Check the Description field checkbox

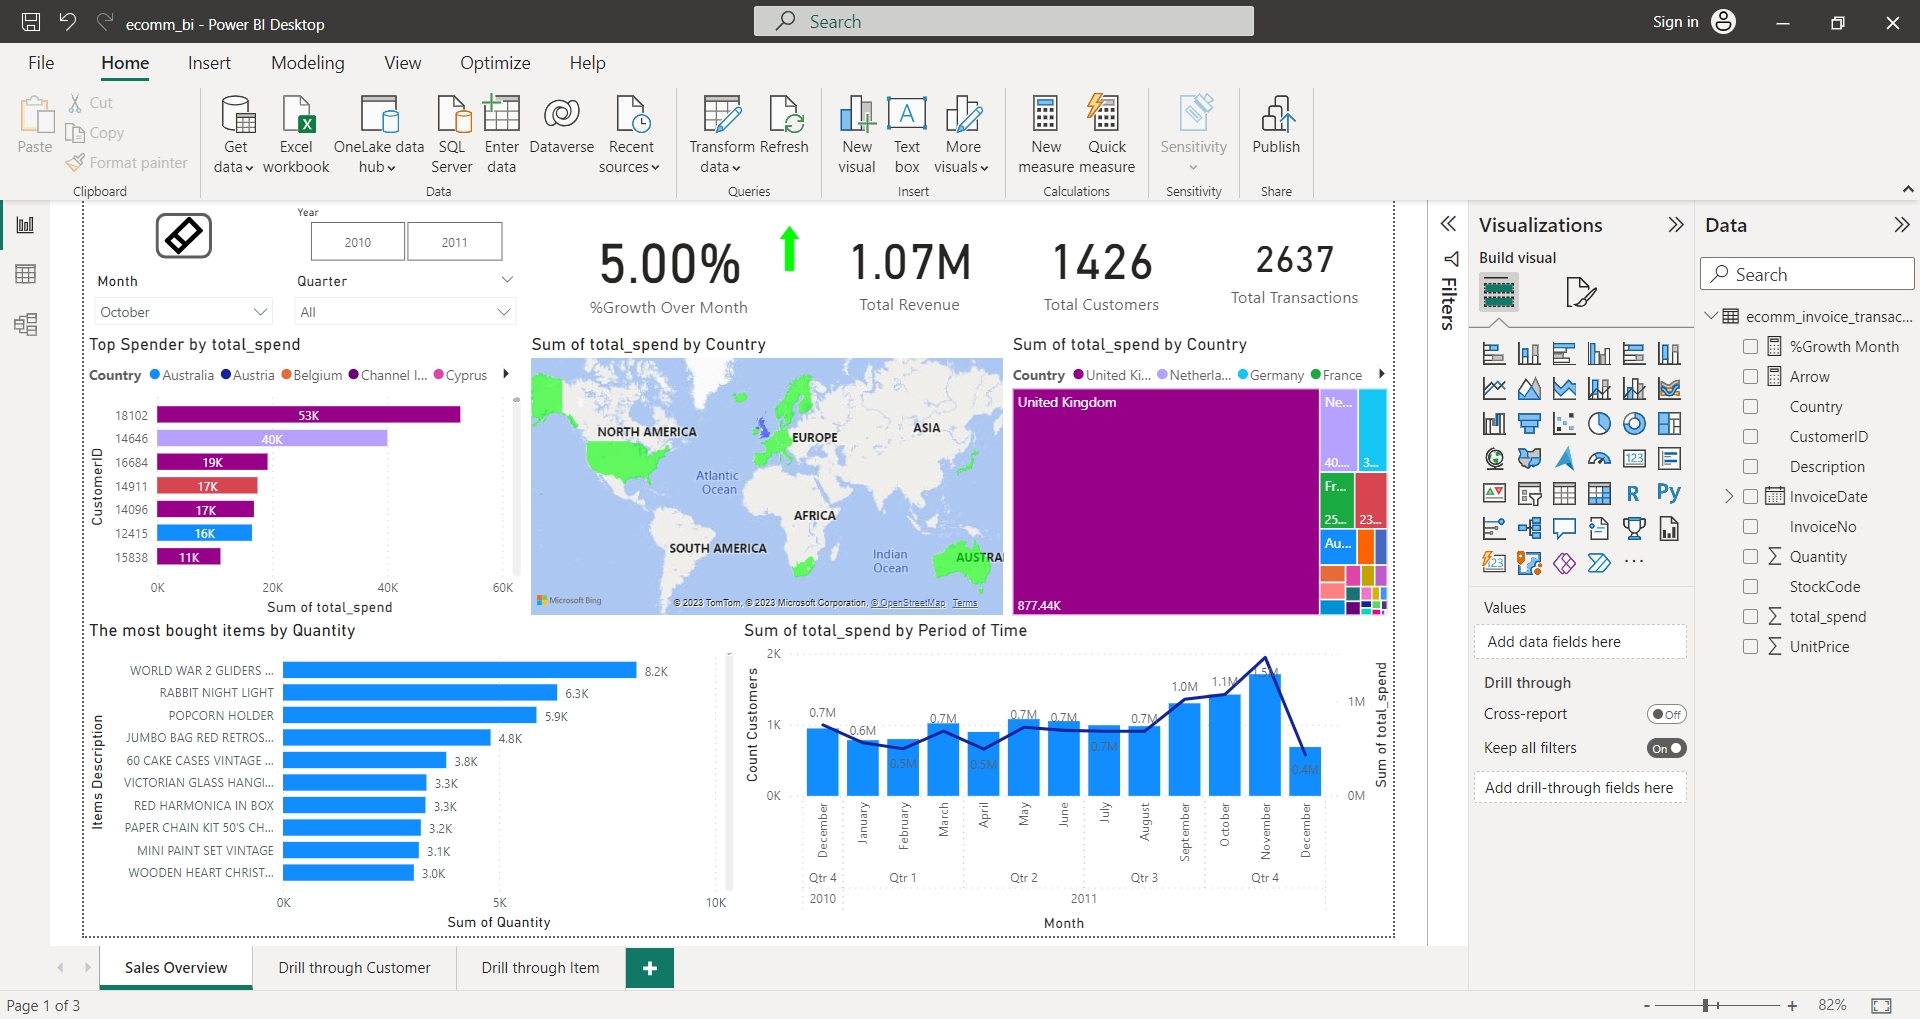coord(1750,467)
